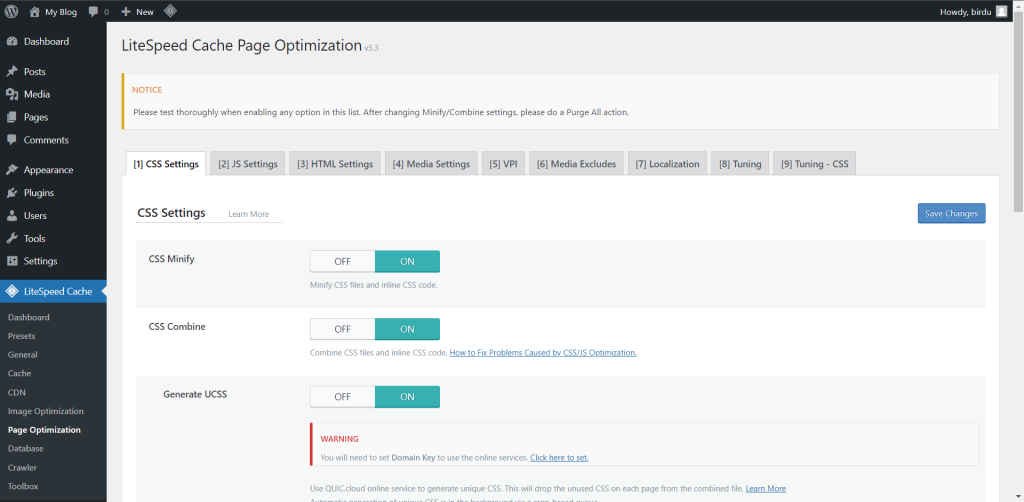Click the page vertical scrollbar thumb
This screenshot has width=1024, height=502.
(x=1018, y=112)
